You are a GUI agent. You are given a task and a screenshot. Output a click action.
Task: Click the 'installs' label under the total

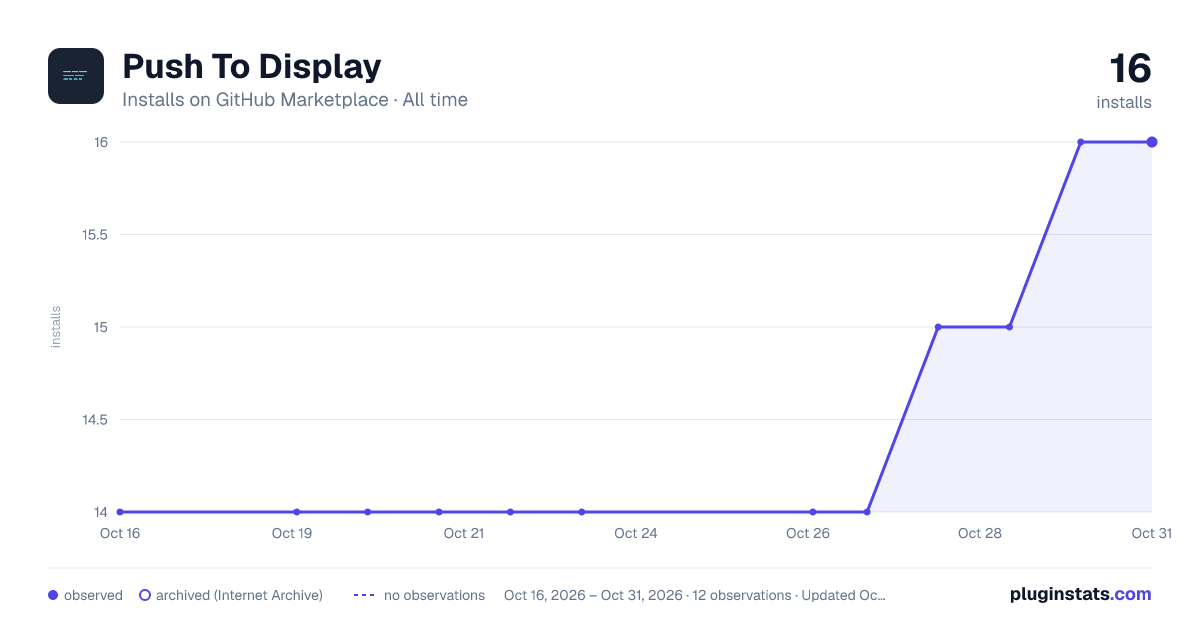coord(1124,102)
